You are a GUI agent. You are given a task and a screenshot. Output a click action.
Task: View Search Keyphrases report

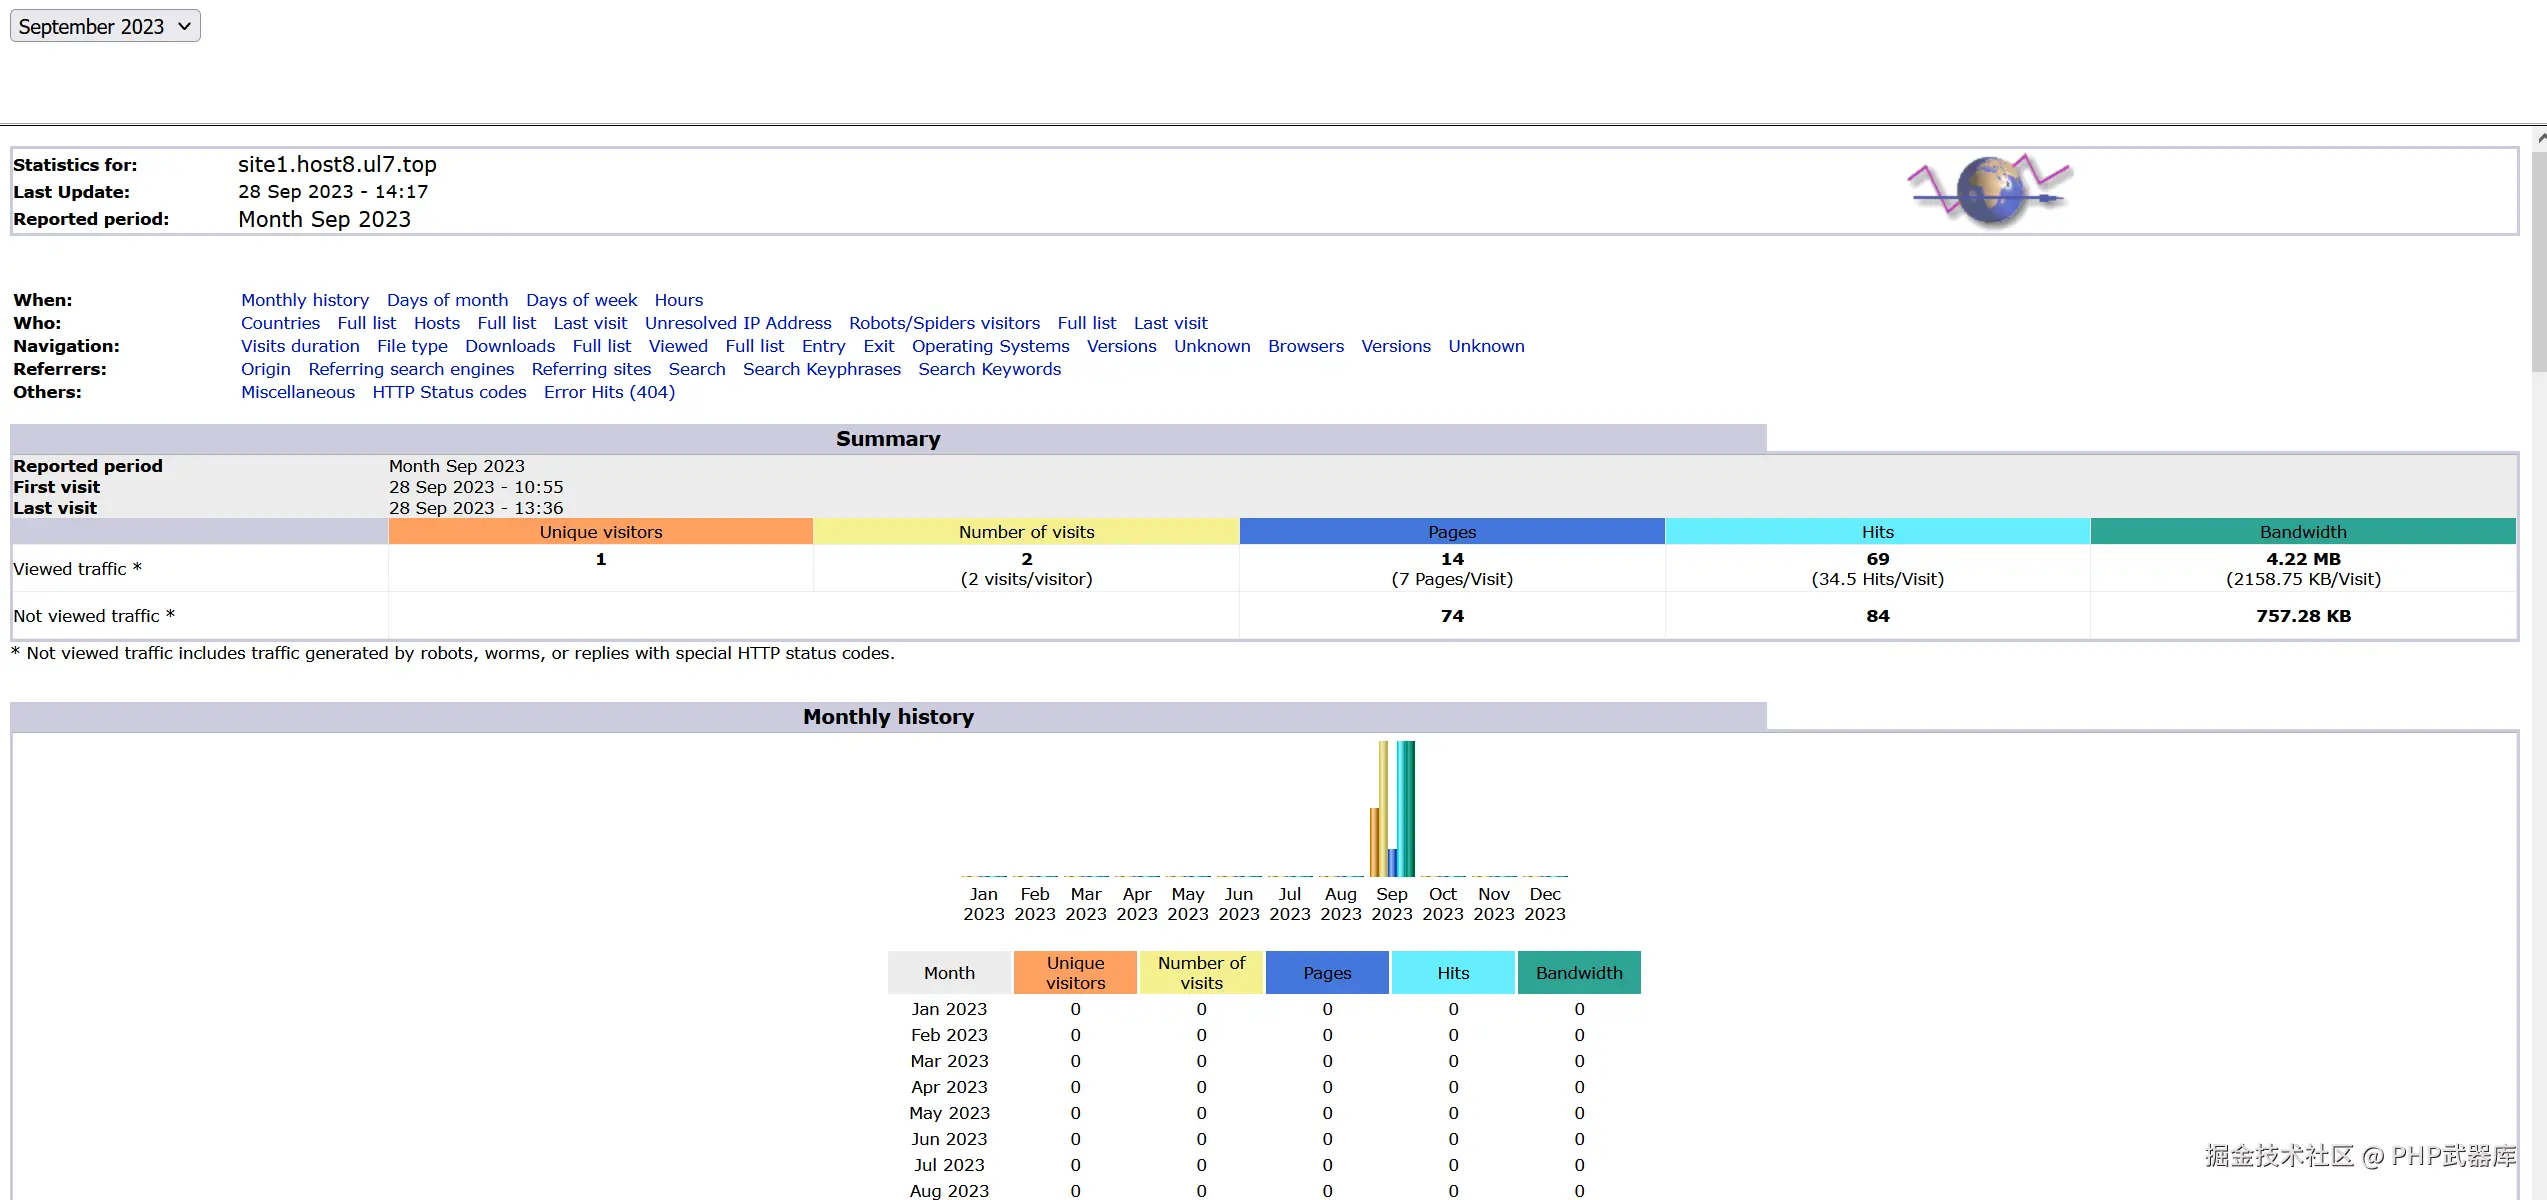(x=821, y=369)
